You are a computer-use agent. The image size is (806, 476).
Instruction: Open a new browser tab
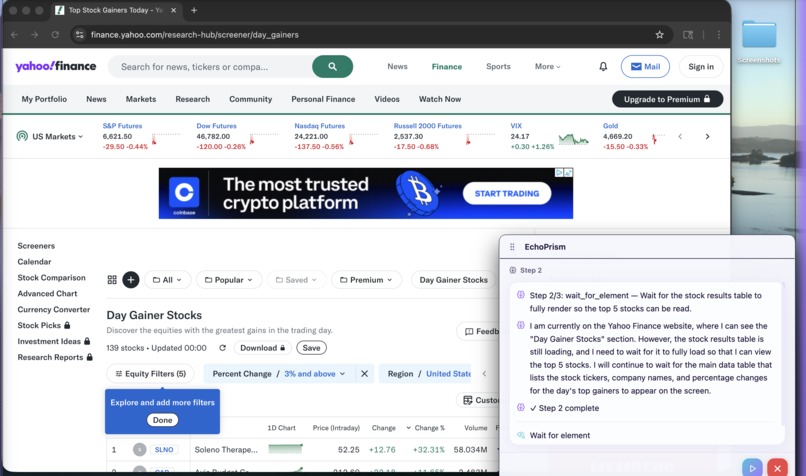tap(194, 10)
